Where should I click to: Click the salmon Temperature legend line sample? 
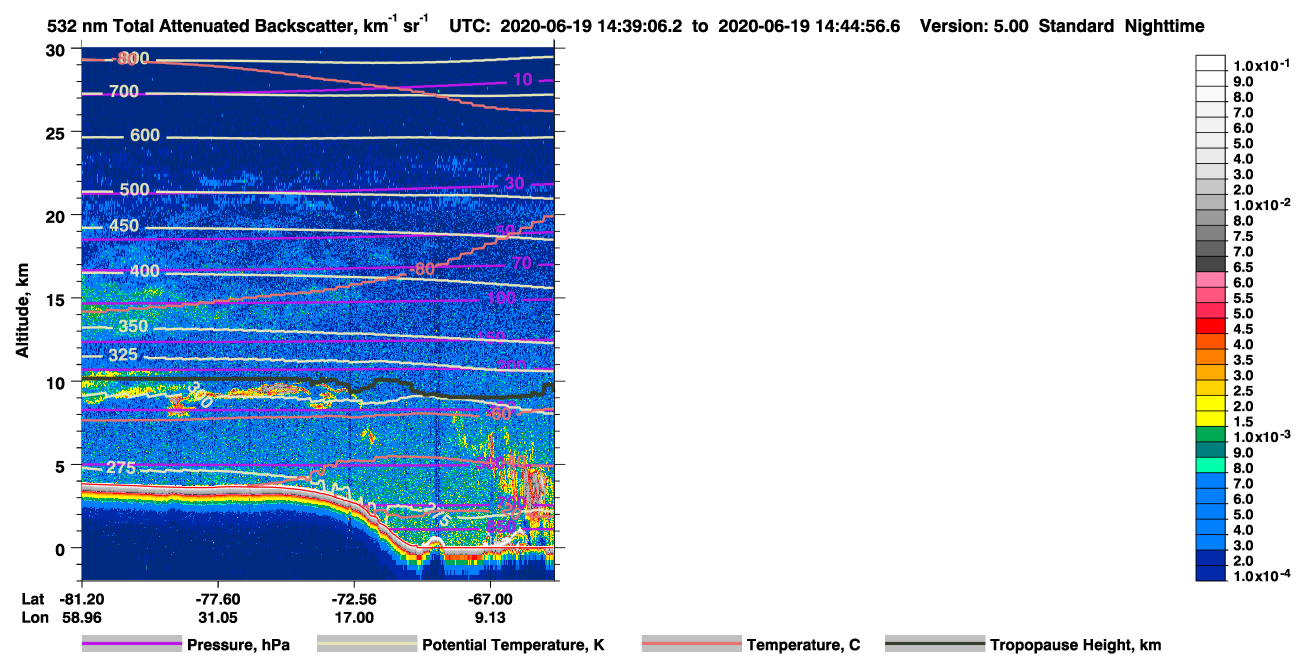point(691,644)
